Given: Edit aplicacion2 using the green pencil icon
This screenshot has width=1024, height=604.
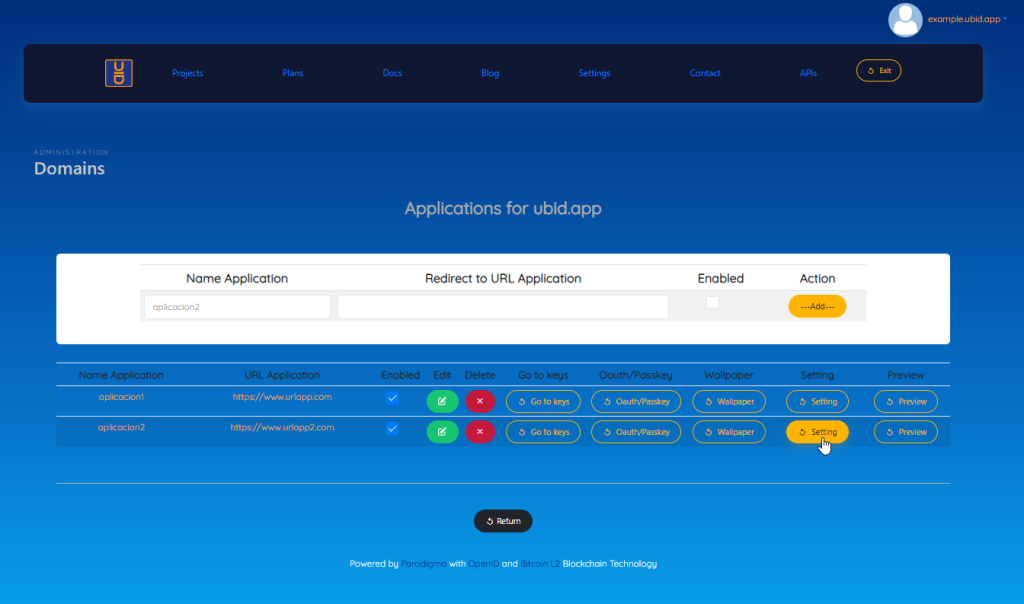Looking at the screenshot, I should tap(442, 432).
